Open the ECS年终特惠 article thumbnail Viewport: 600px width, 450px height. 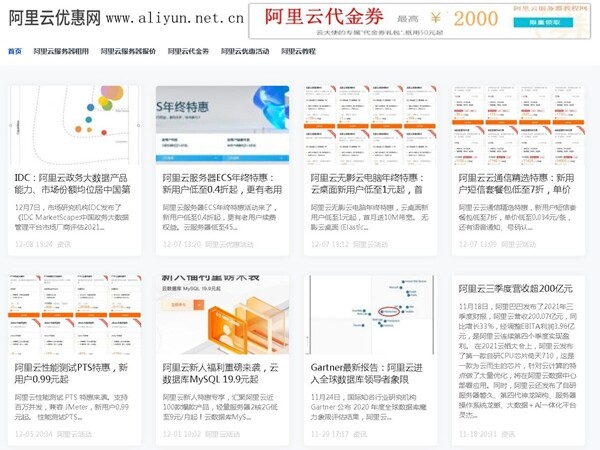click(x=222, y=125)
